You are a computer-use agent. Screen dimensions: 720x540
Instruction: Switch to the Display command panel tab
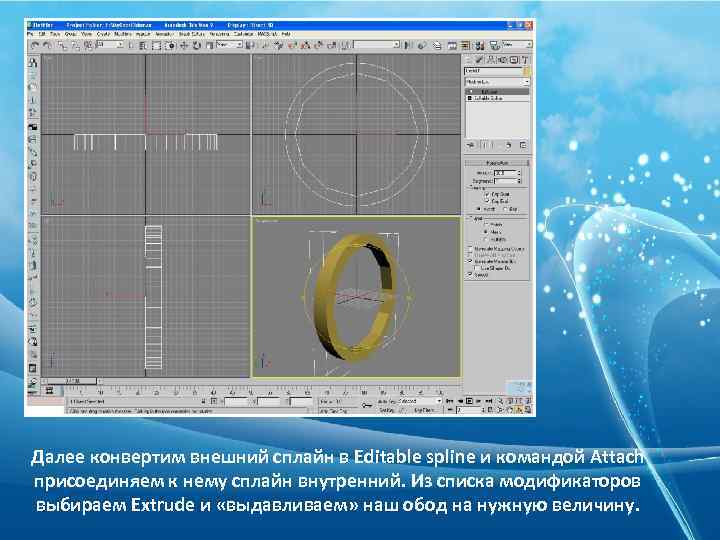pos(513,60)
